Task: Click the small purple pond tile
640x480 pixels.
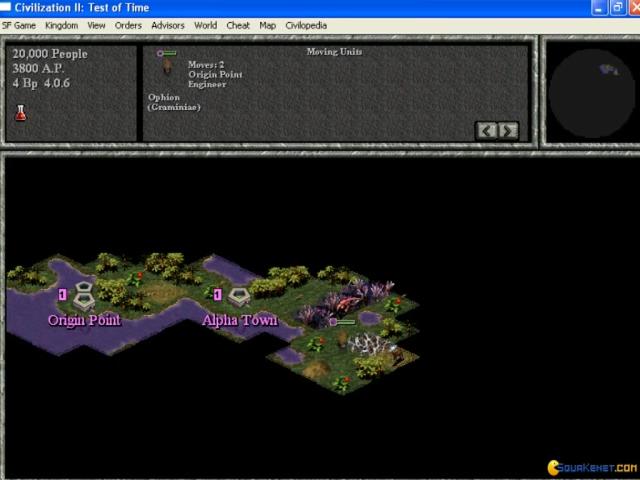Action: point(371,318)
